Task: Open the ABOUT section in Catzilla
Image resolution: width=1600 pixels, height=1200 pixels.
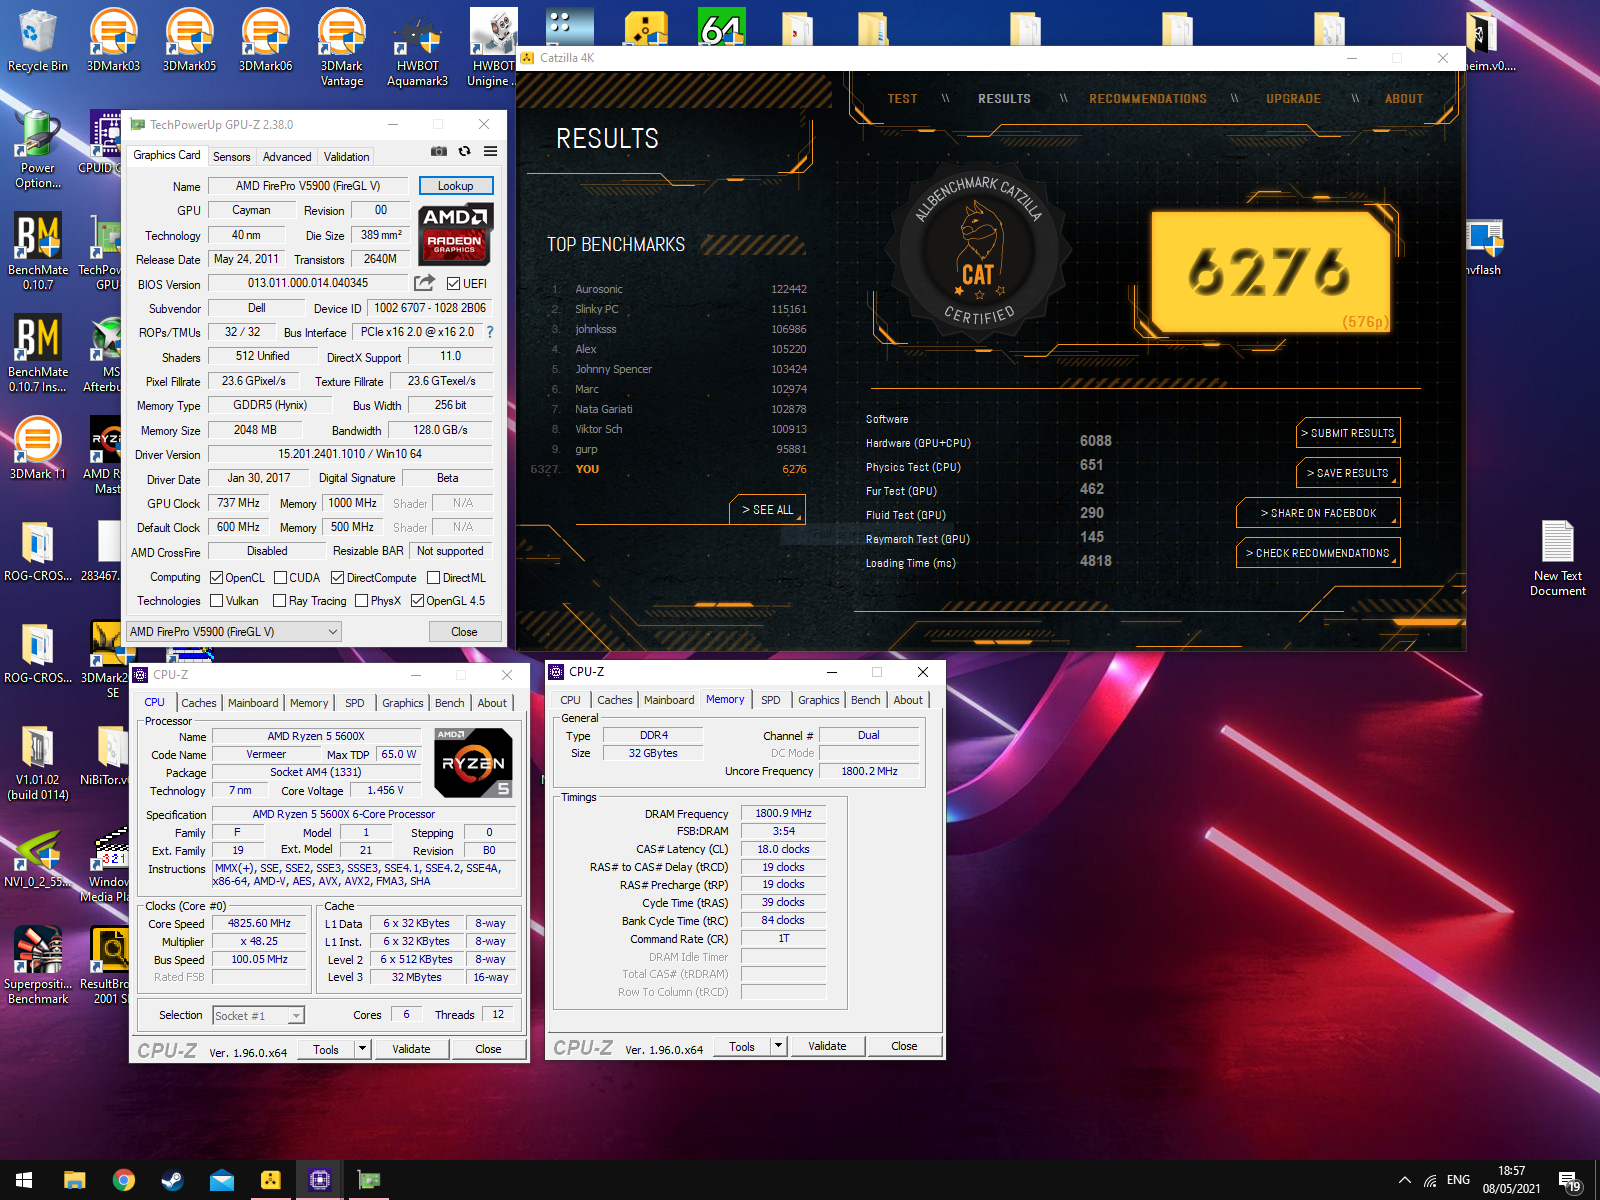Action: [x=1404, y=98]
